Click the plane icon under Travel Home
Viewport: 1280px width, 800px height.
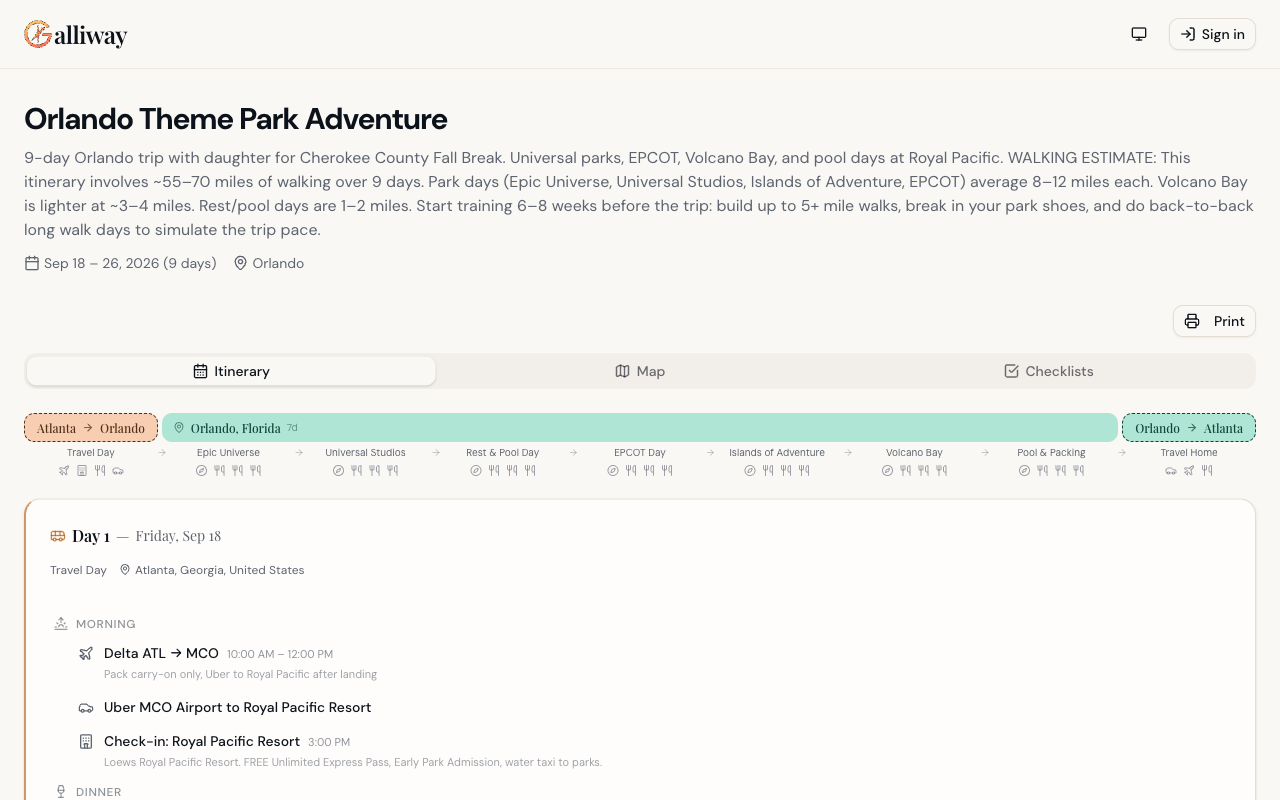(1189, 470)
